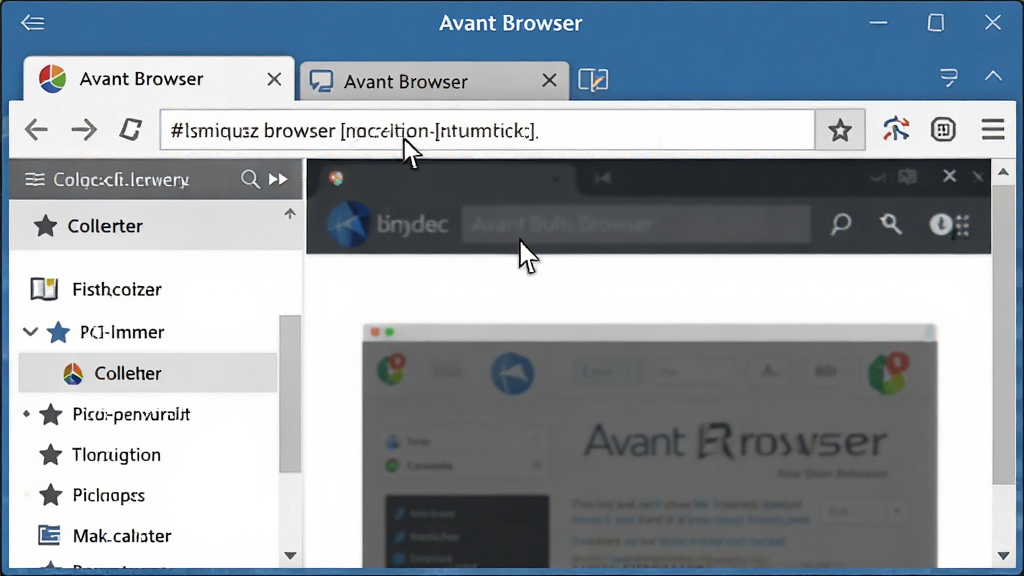Click the back arrow in the title bar
Screen dimensions: 1024x576
pyautogui.click(x=33, y=23)
